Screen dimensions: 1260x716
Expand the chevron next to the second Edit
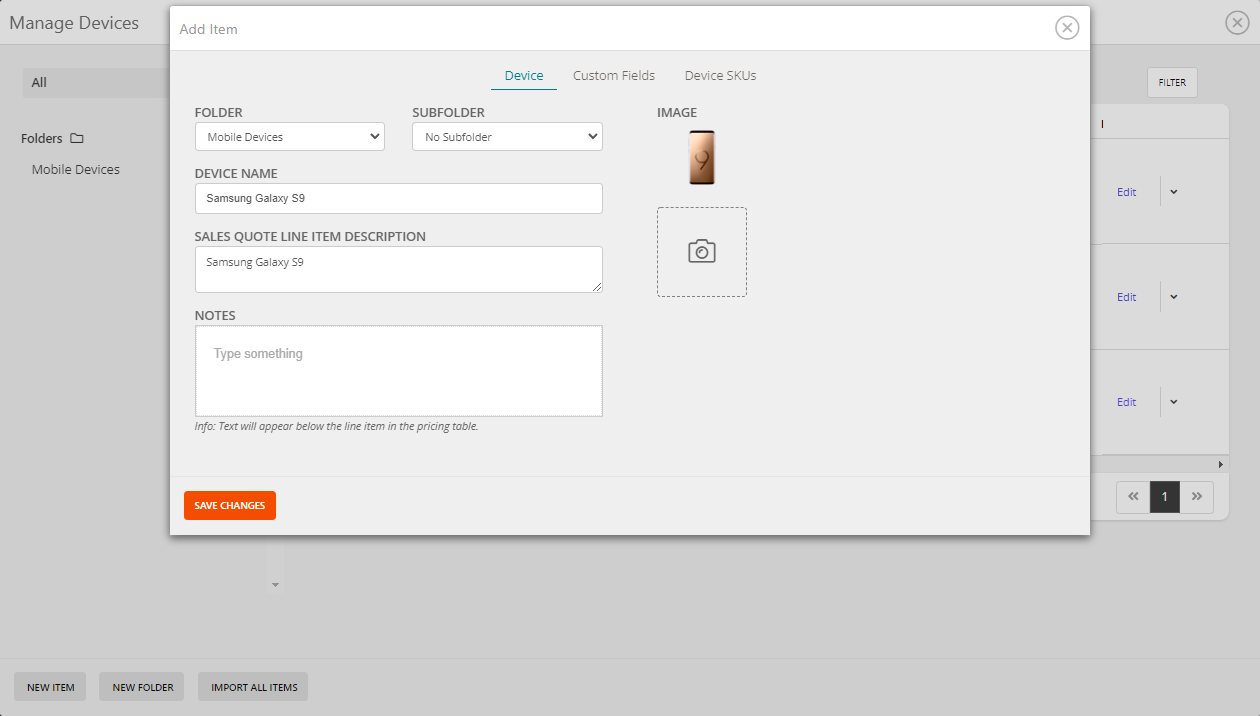[x=1173, y=296]
